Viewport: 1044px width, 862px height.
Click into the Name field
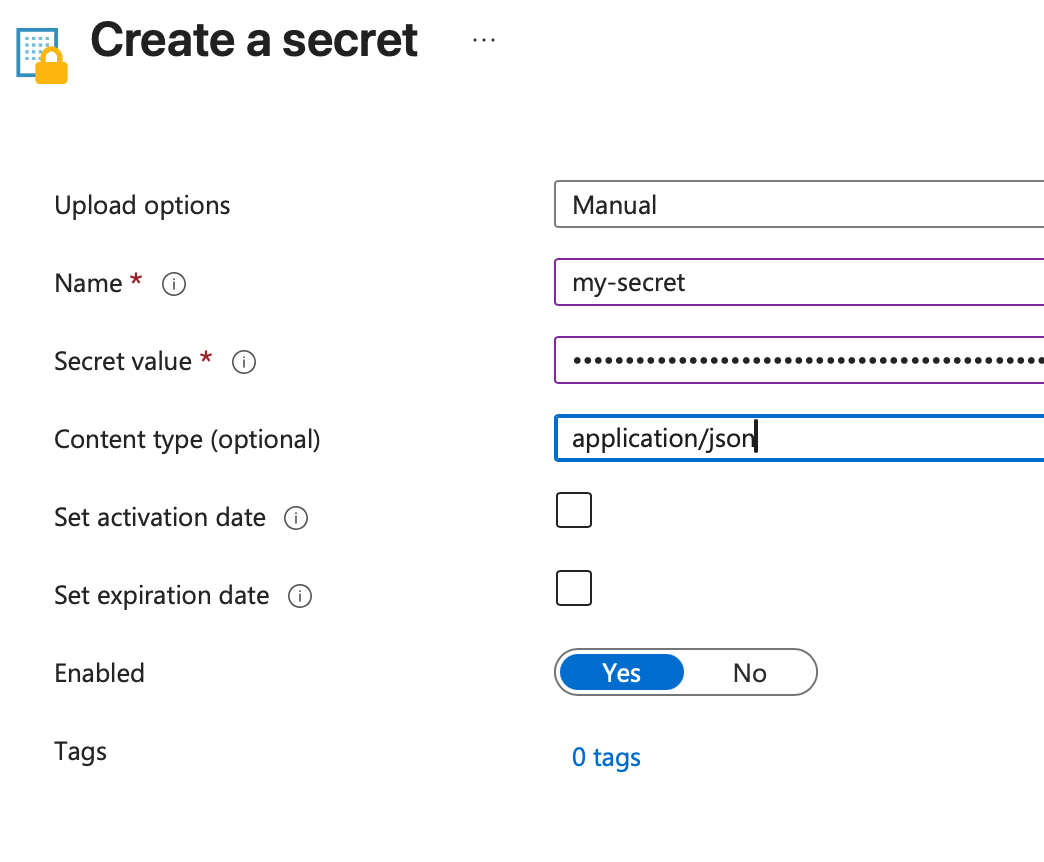(x=798, y=282)
